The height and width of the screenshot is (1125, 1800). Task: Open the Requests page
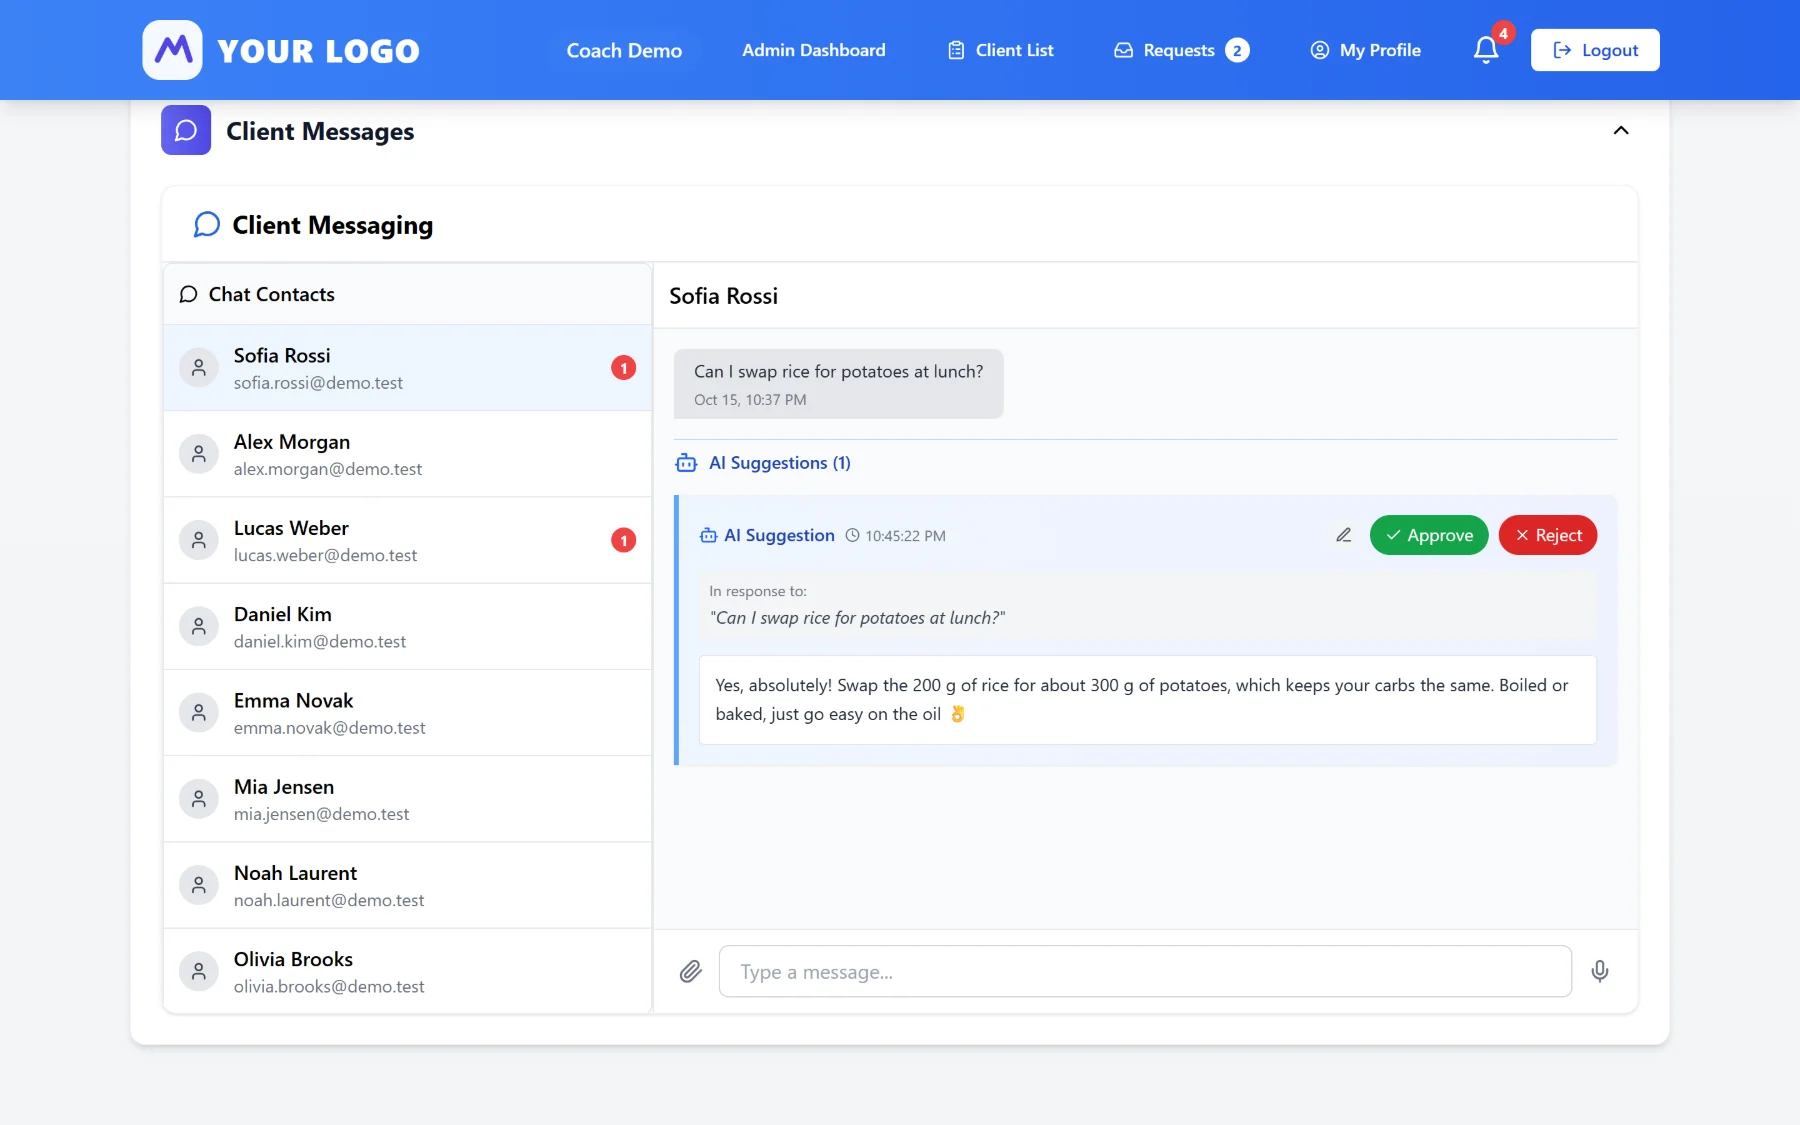[1181, 50]
